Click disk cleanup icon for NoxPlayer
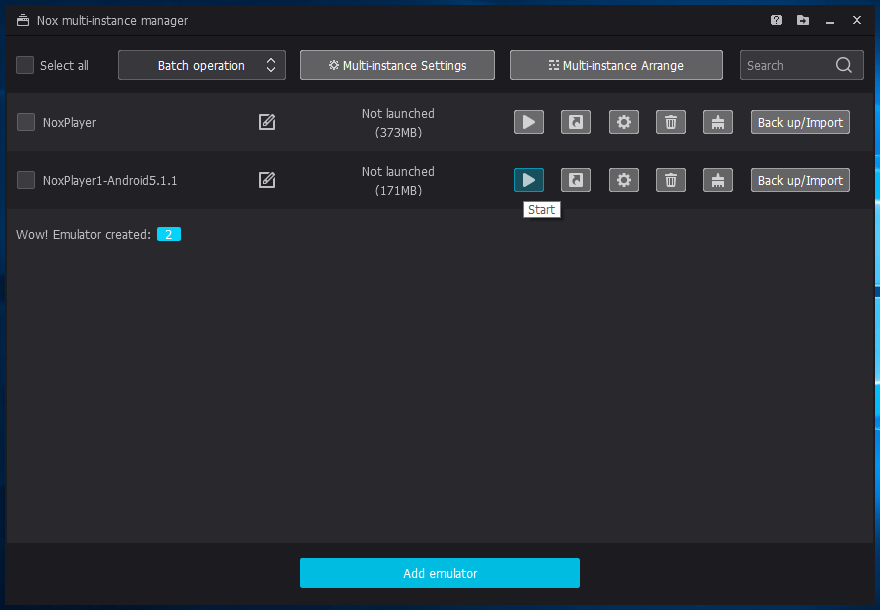The height and width of the screenshot is (610, 880). (718, 122)
